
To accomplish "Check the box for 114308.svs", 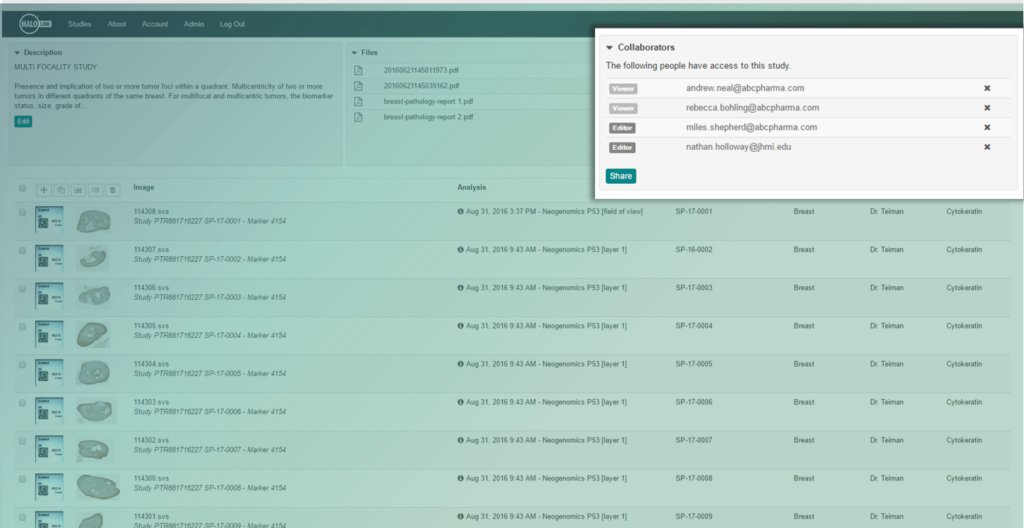I will [22, 212].
